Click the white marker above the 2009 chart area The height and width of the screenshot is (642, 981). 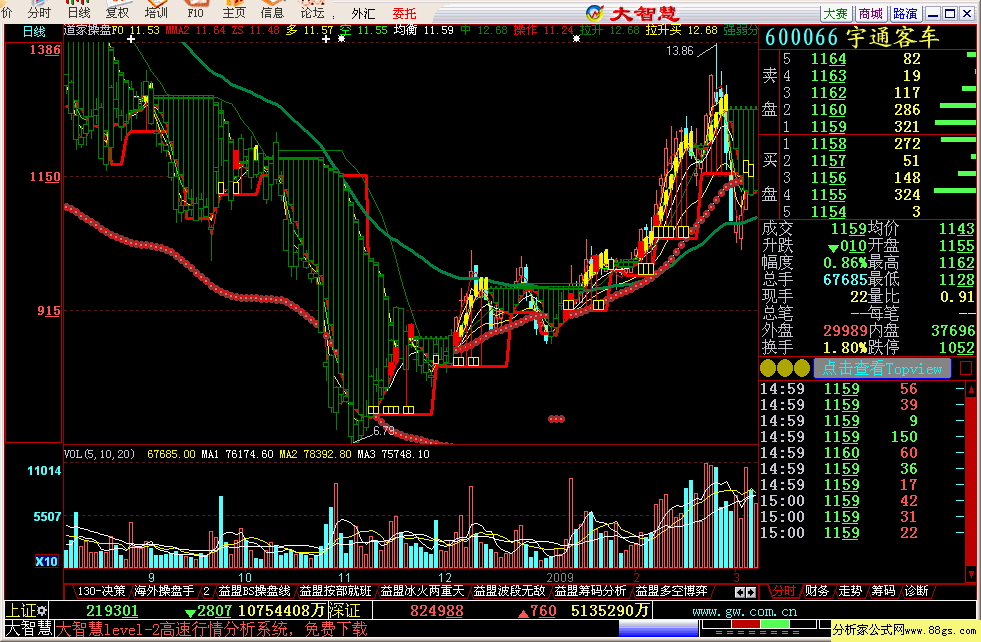576,39
